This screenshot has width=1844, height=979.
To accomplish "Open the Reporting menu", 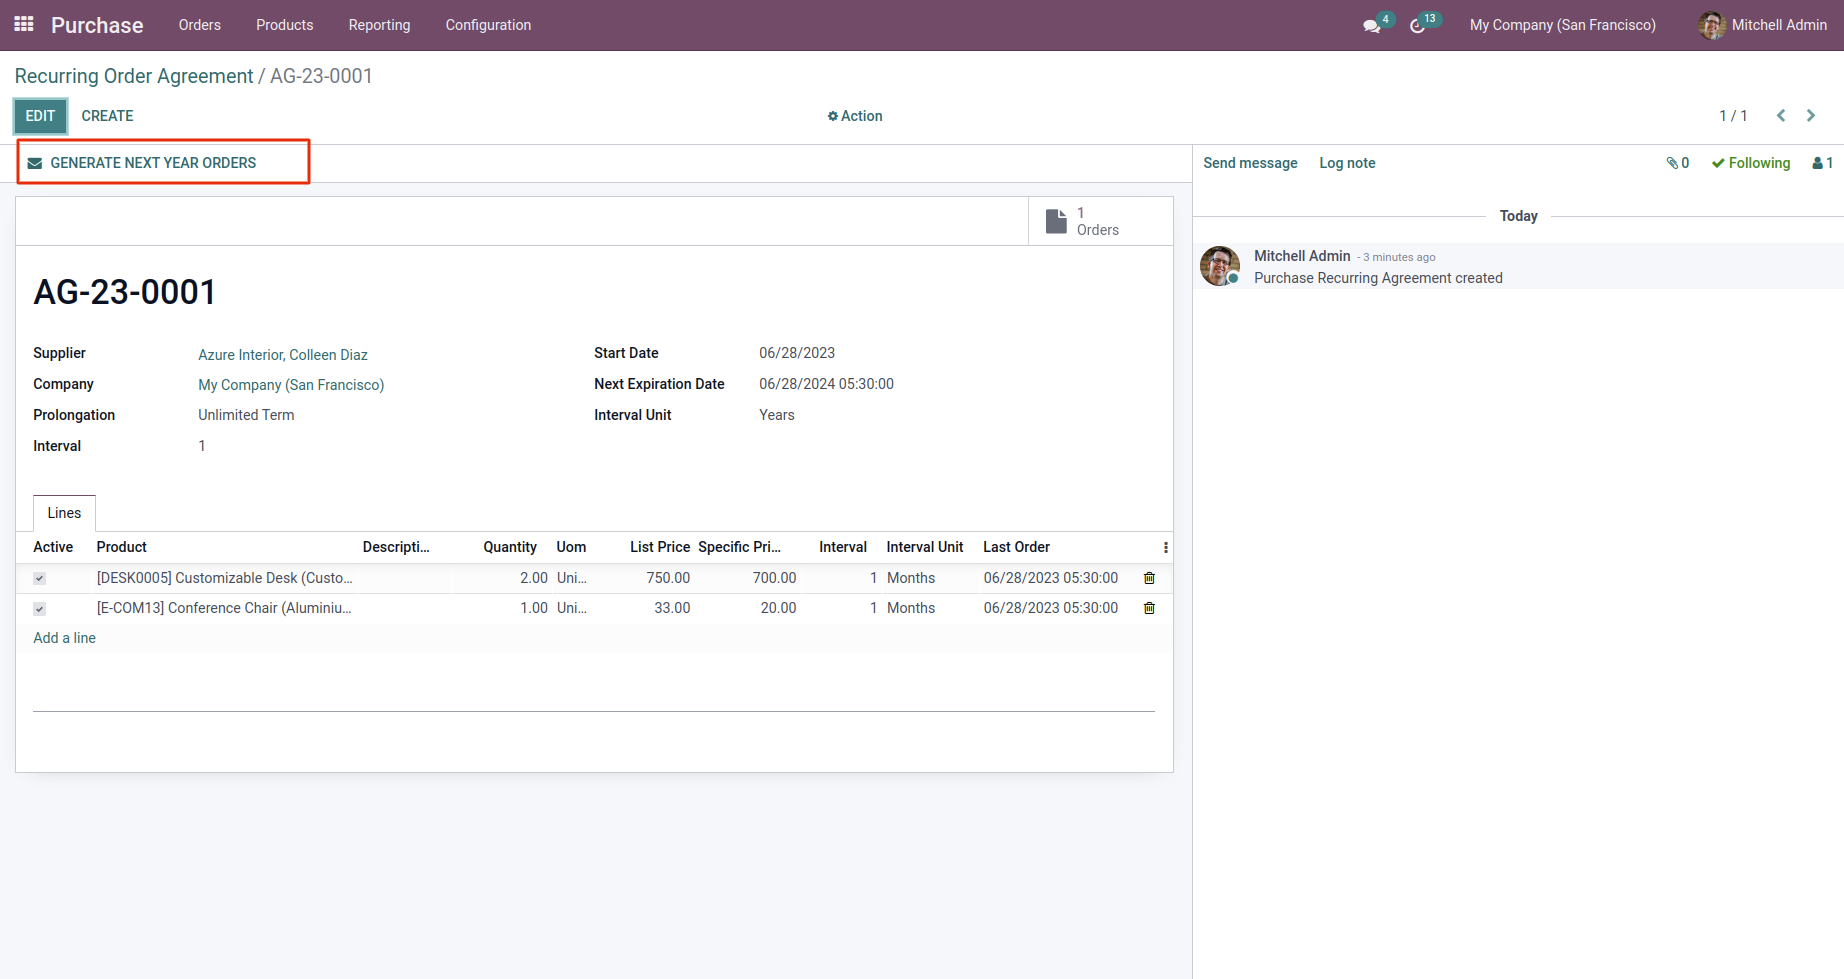I will click(x=379, y=25).
